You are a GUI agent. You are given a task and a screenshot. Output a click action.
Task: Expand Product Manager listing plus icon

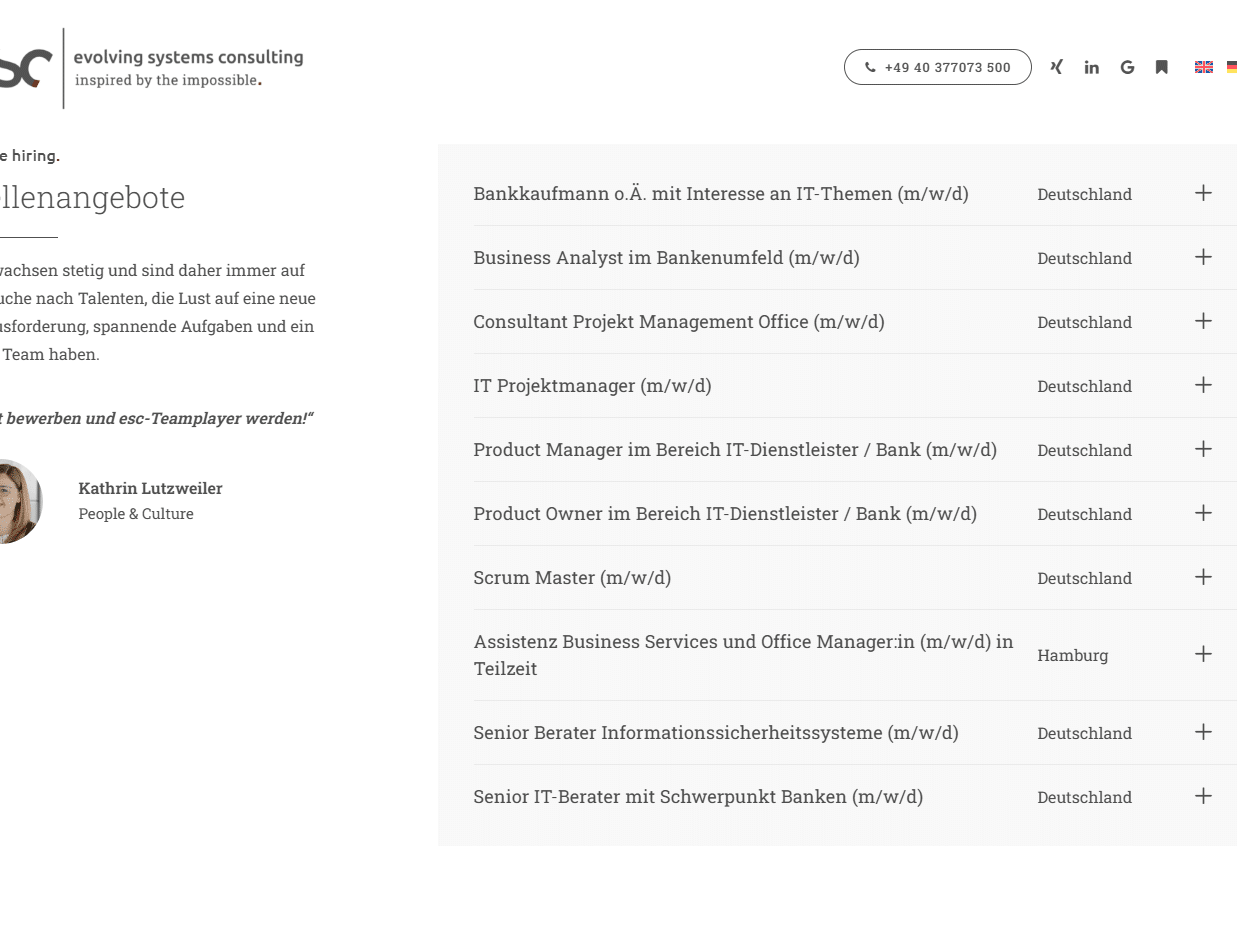click(1203, 449)
